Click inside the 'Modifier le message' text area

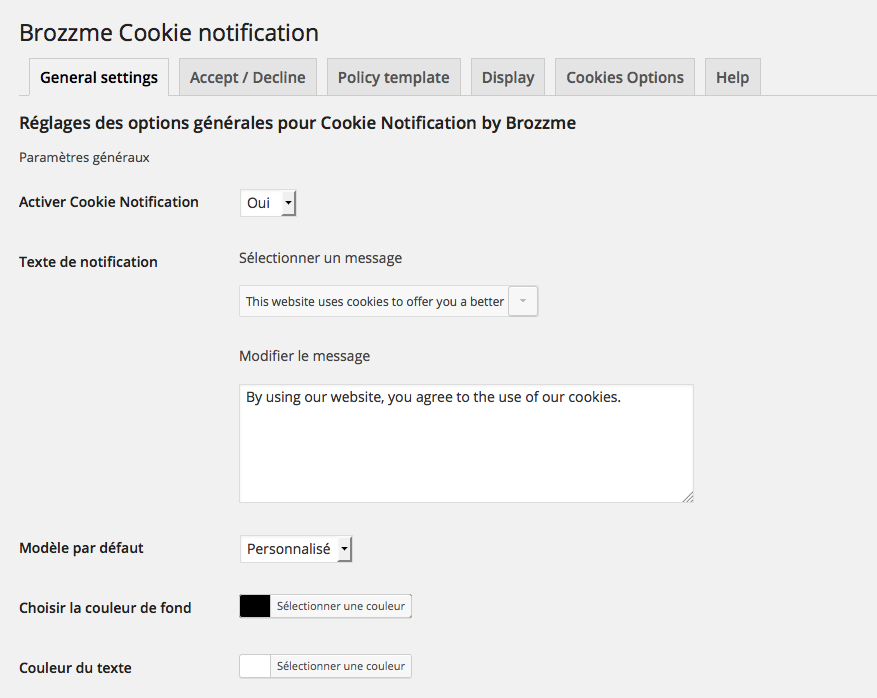coord(466,443)
